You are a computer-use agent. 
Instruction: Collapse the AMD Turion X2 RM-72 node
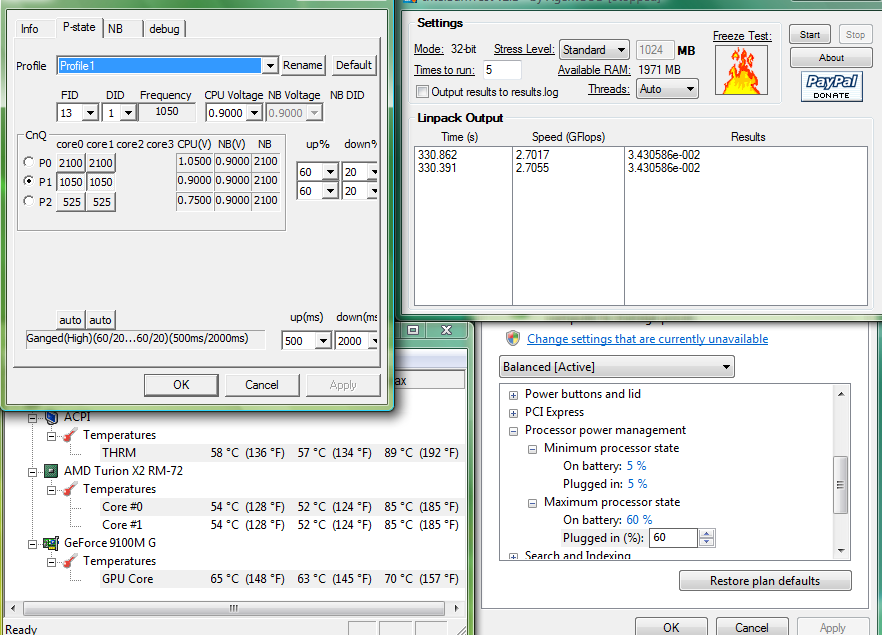click(x=33, y=472)
